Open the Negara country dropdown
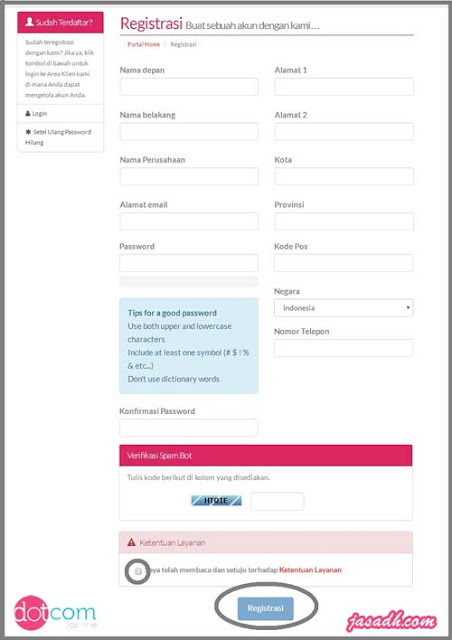The width and height of the screenshot is (452, 640). point(343,308)
